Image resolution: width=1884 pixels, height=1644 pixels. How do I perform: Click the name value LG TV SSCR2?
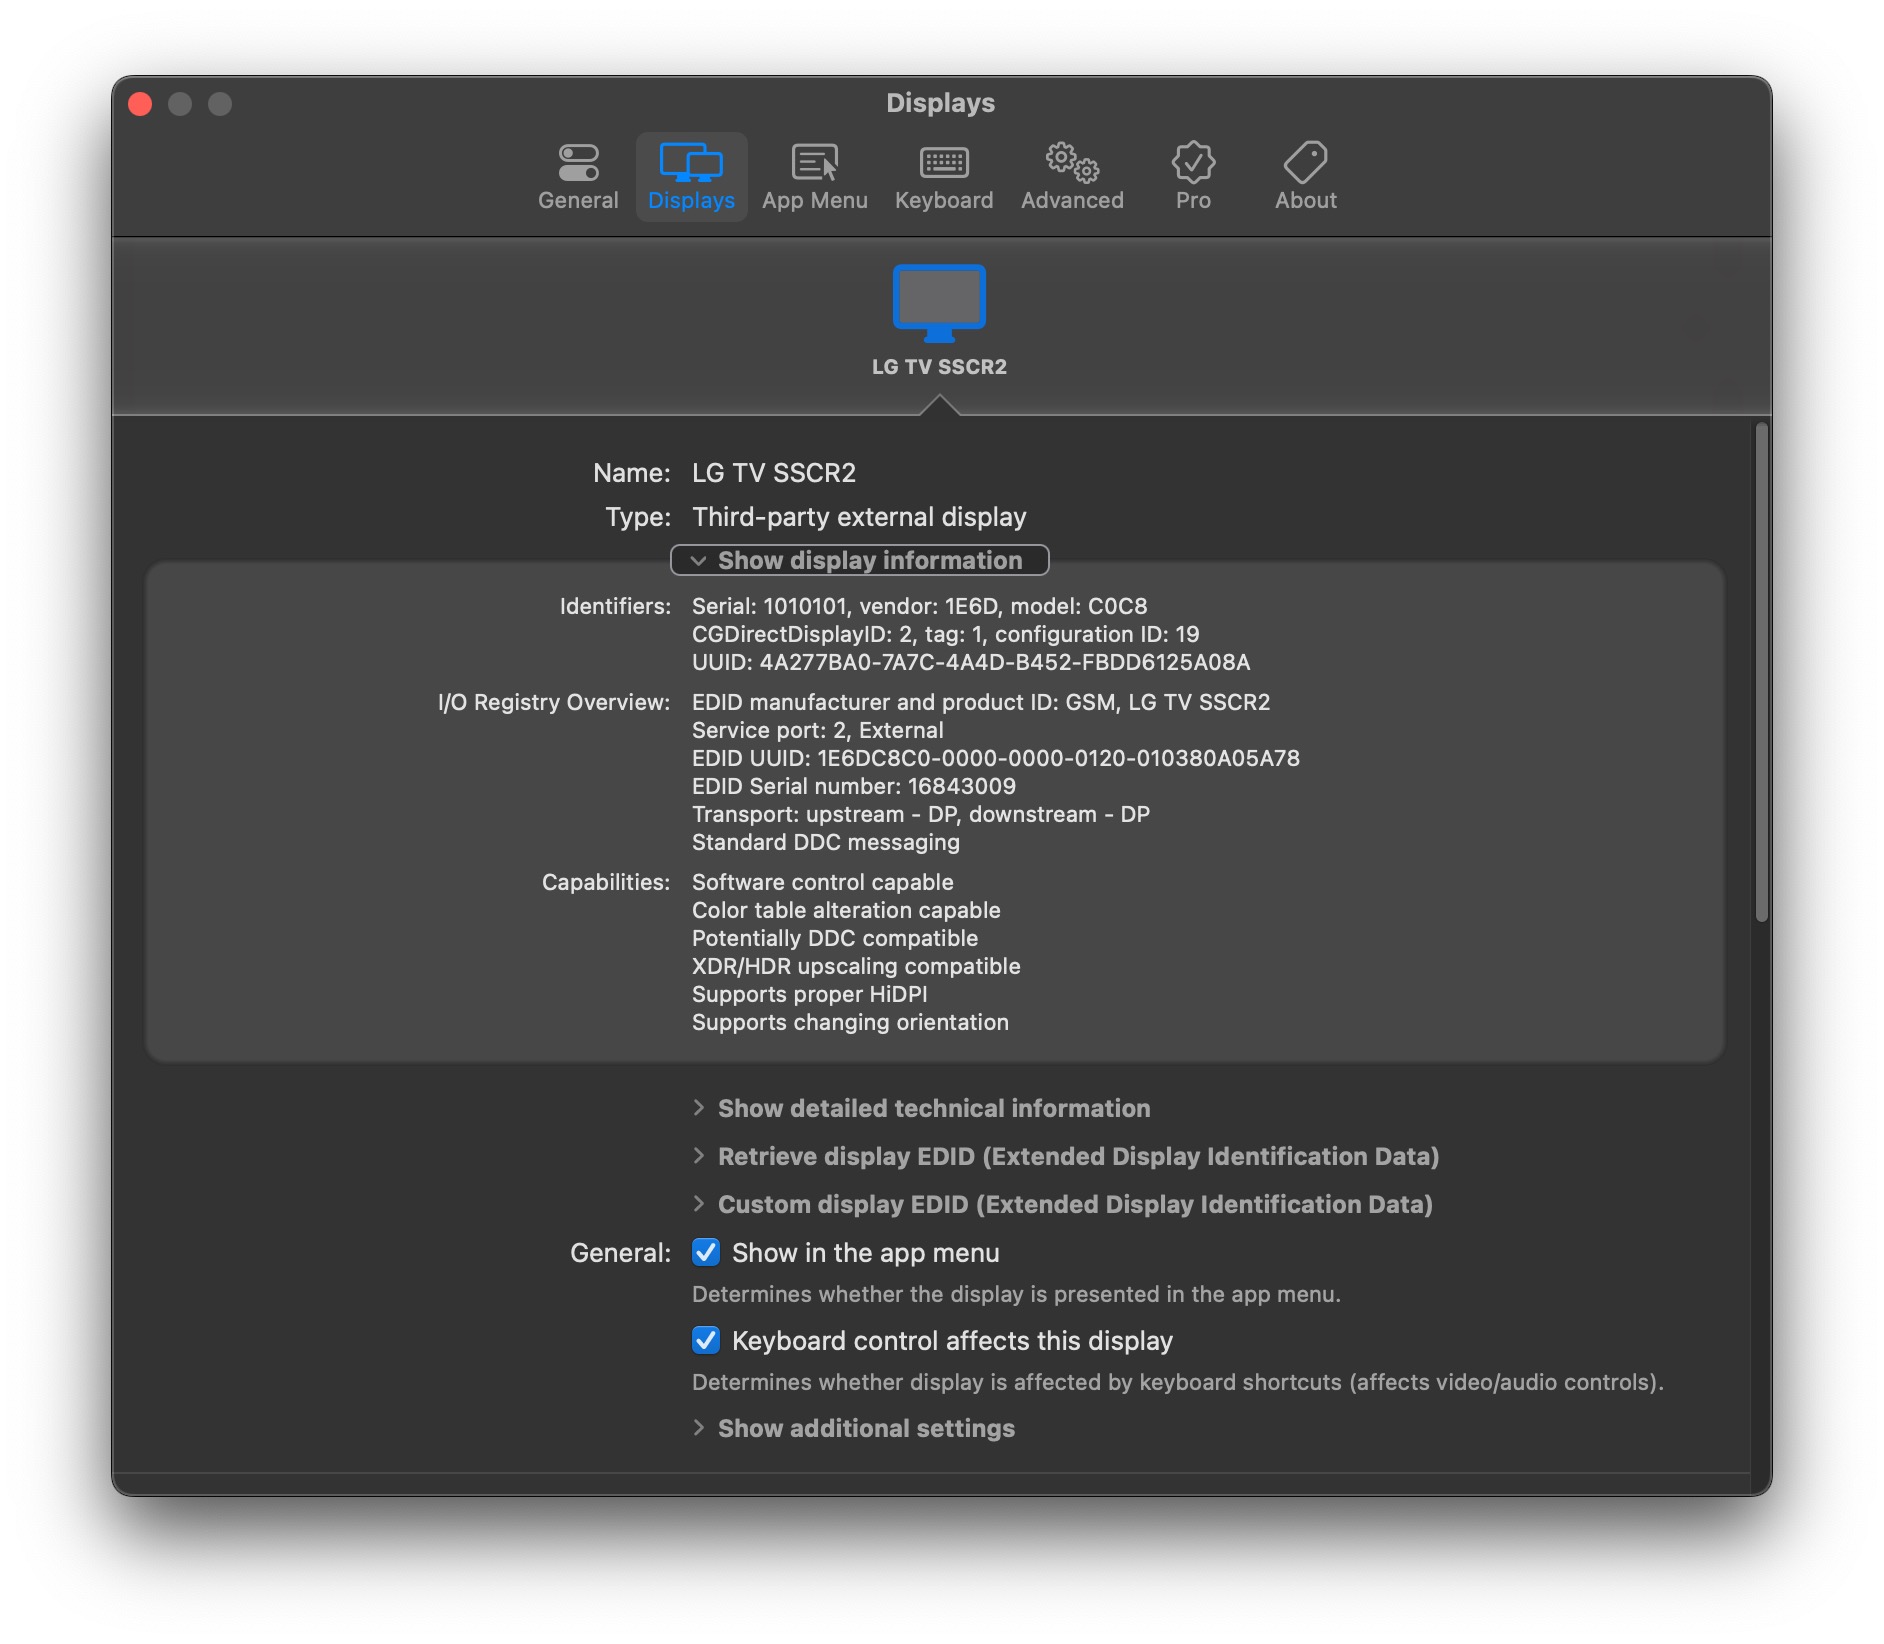[774, 473]
